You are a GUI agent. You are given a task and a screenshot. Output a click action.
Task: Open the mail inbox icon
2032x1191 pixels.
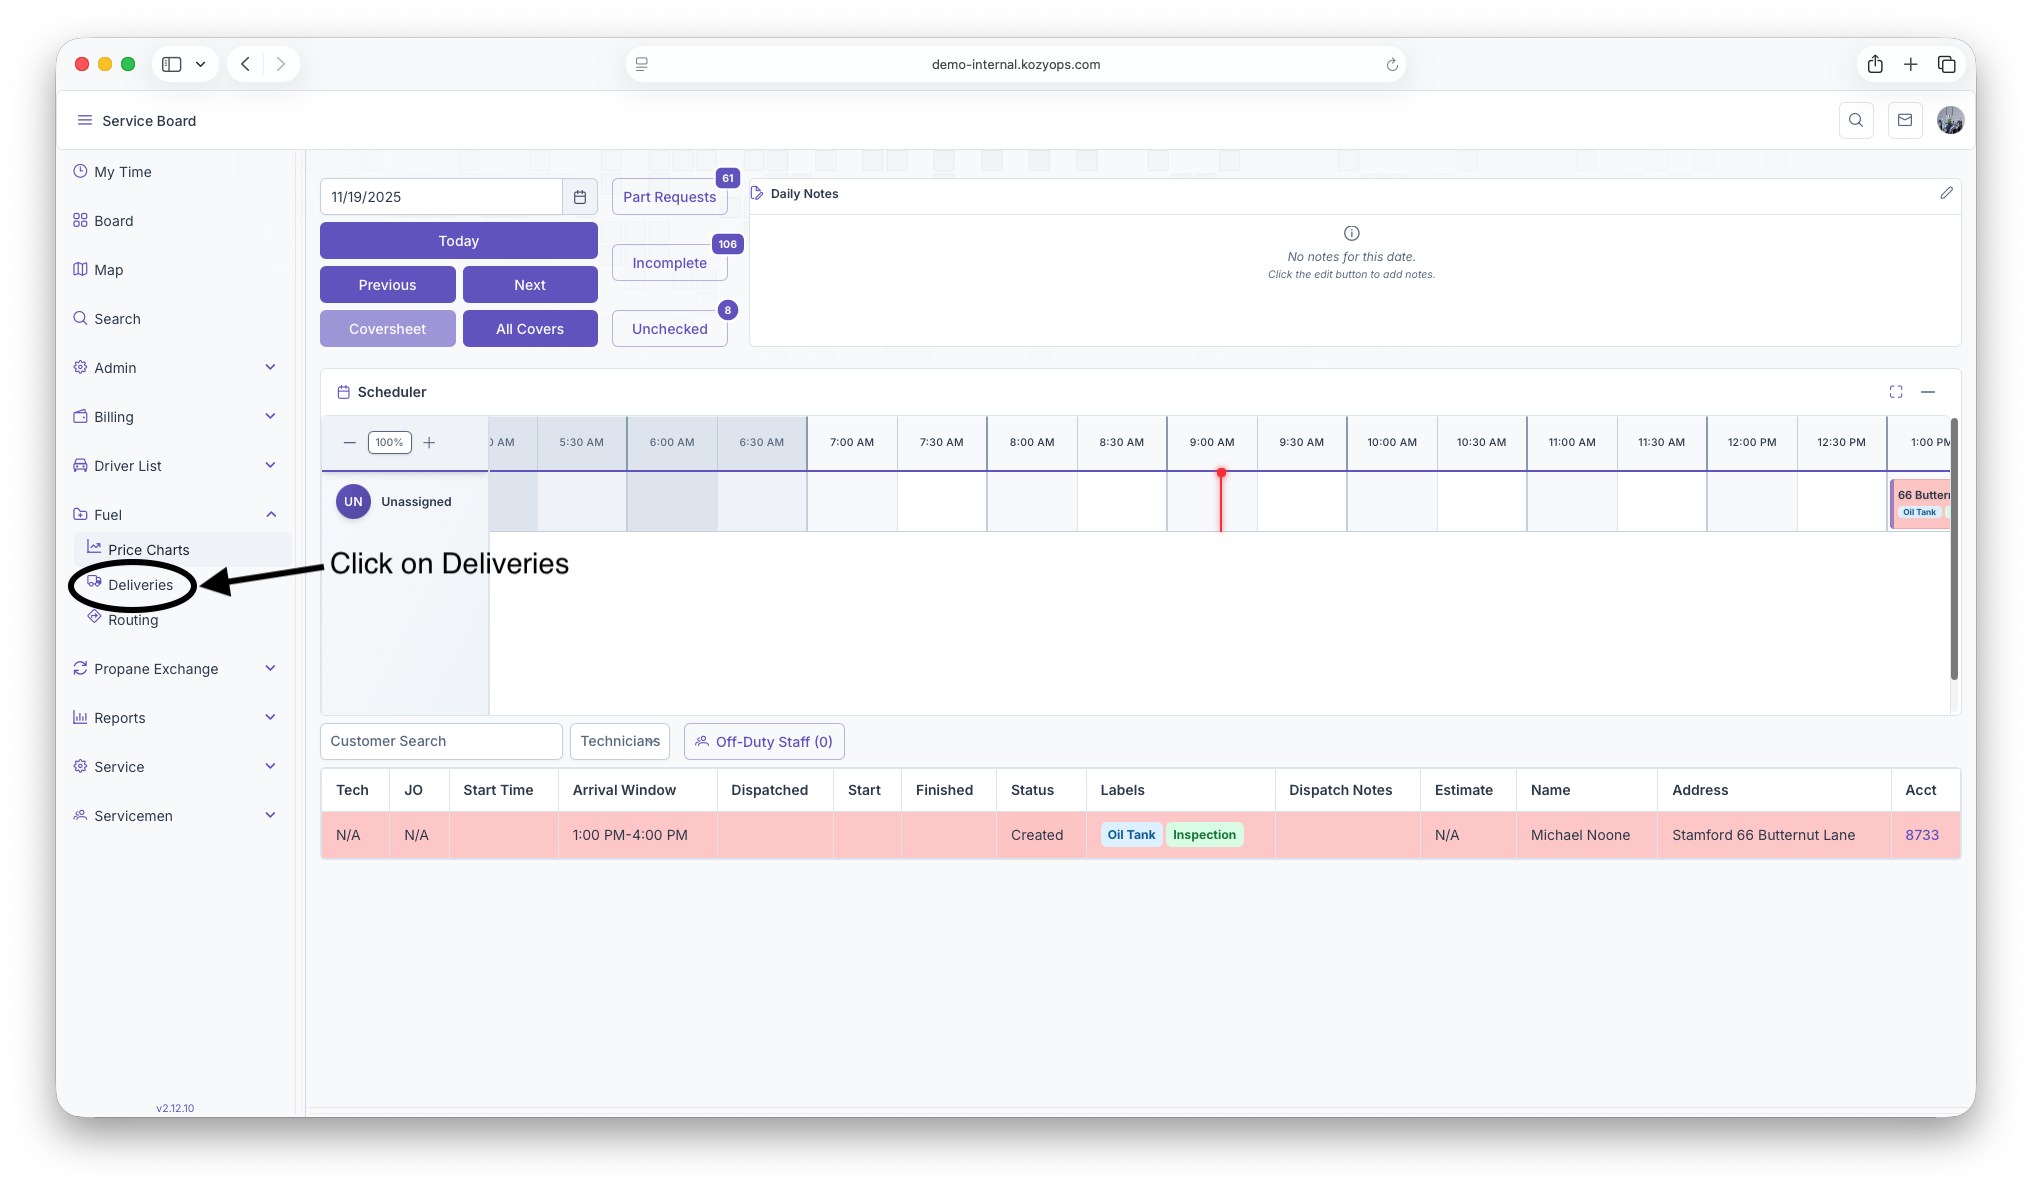coord(1905,120)
